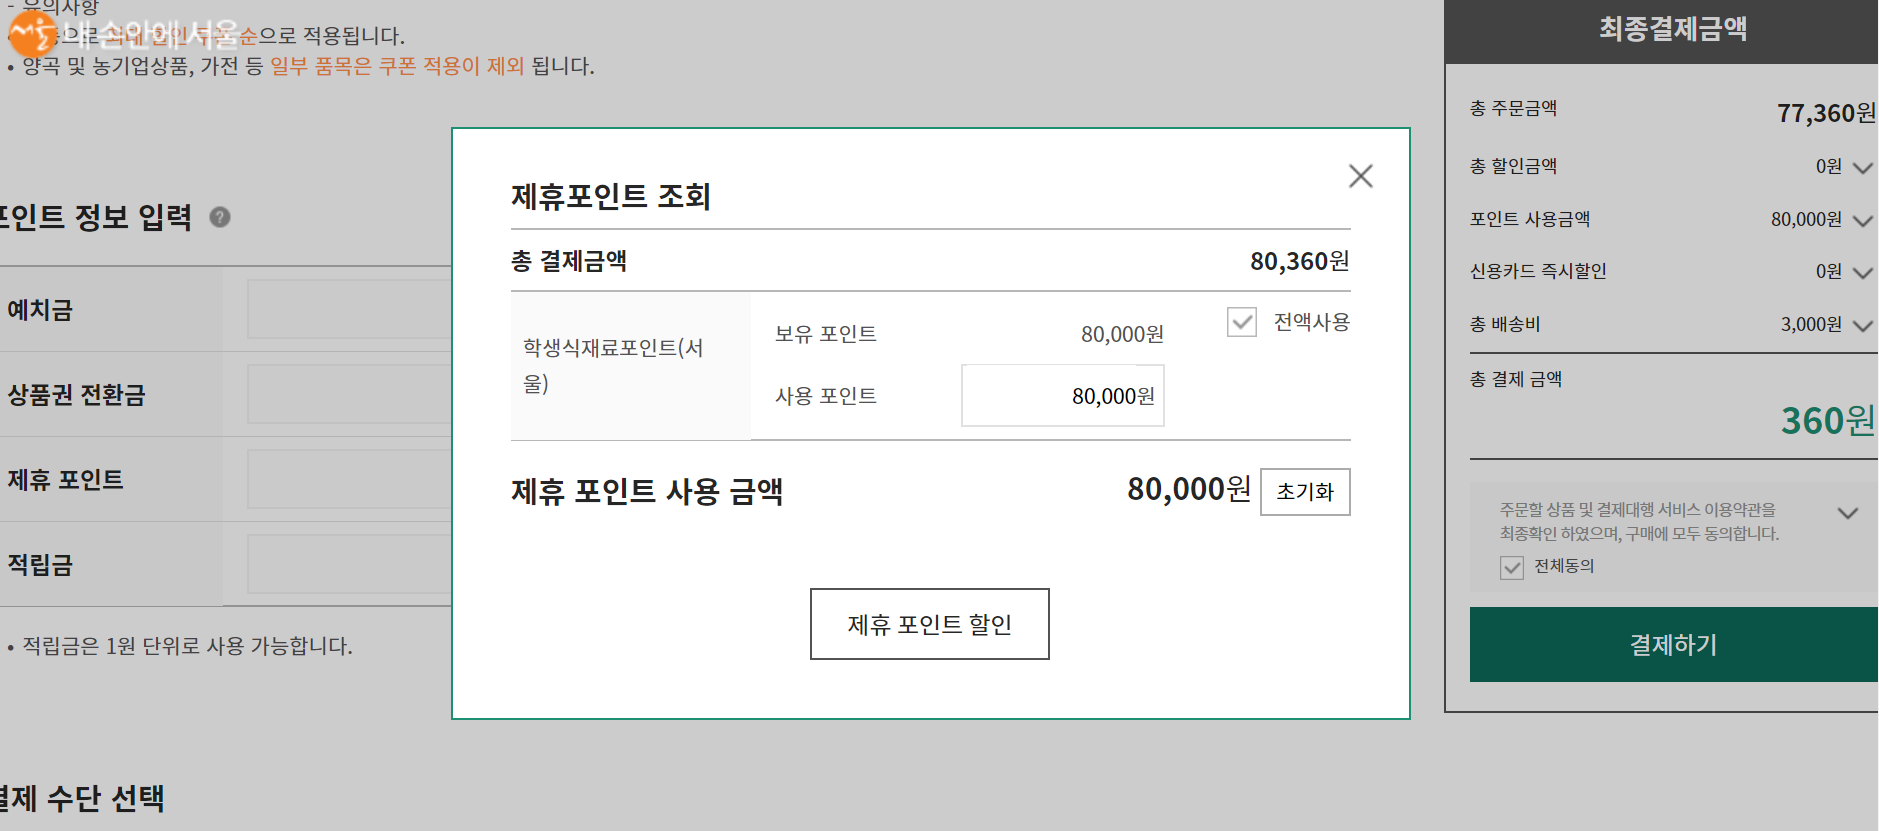Screen dimensions: 1879x831
Task: Toggle the 전체동의 agreement checkbox
Action: [1512, 567]
